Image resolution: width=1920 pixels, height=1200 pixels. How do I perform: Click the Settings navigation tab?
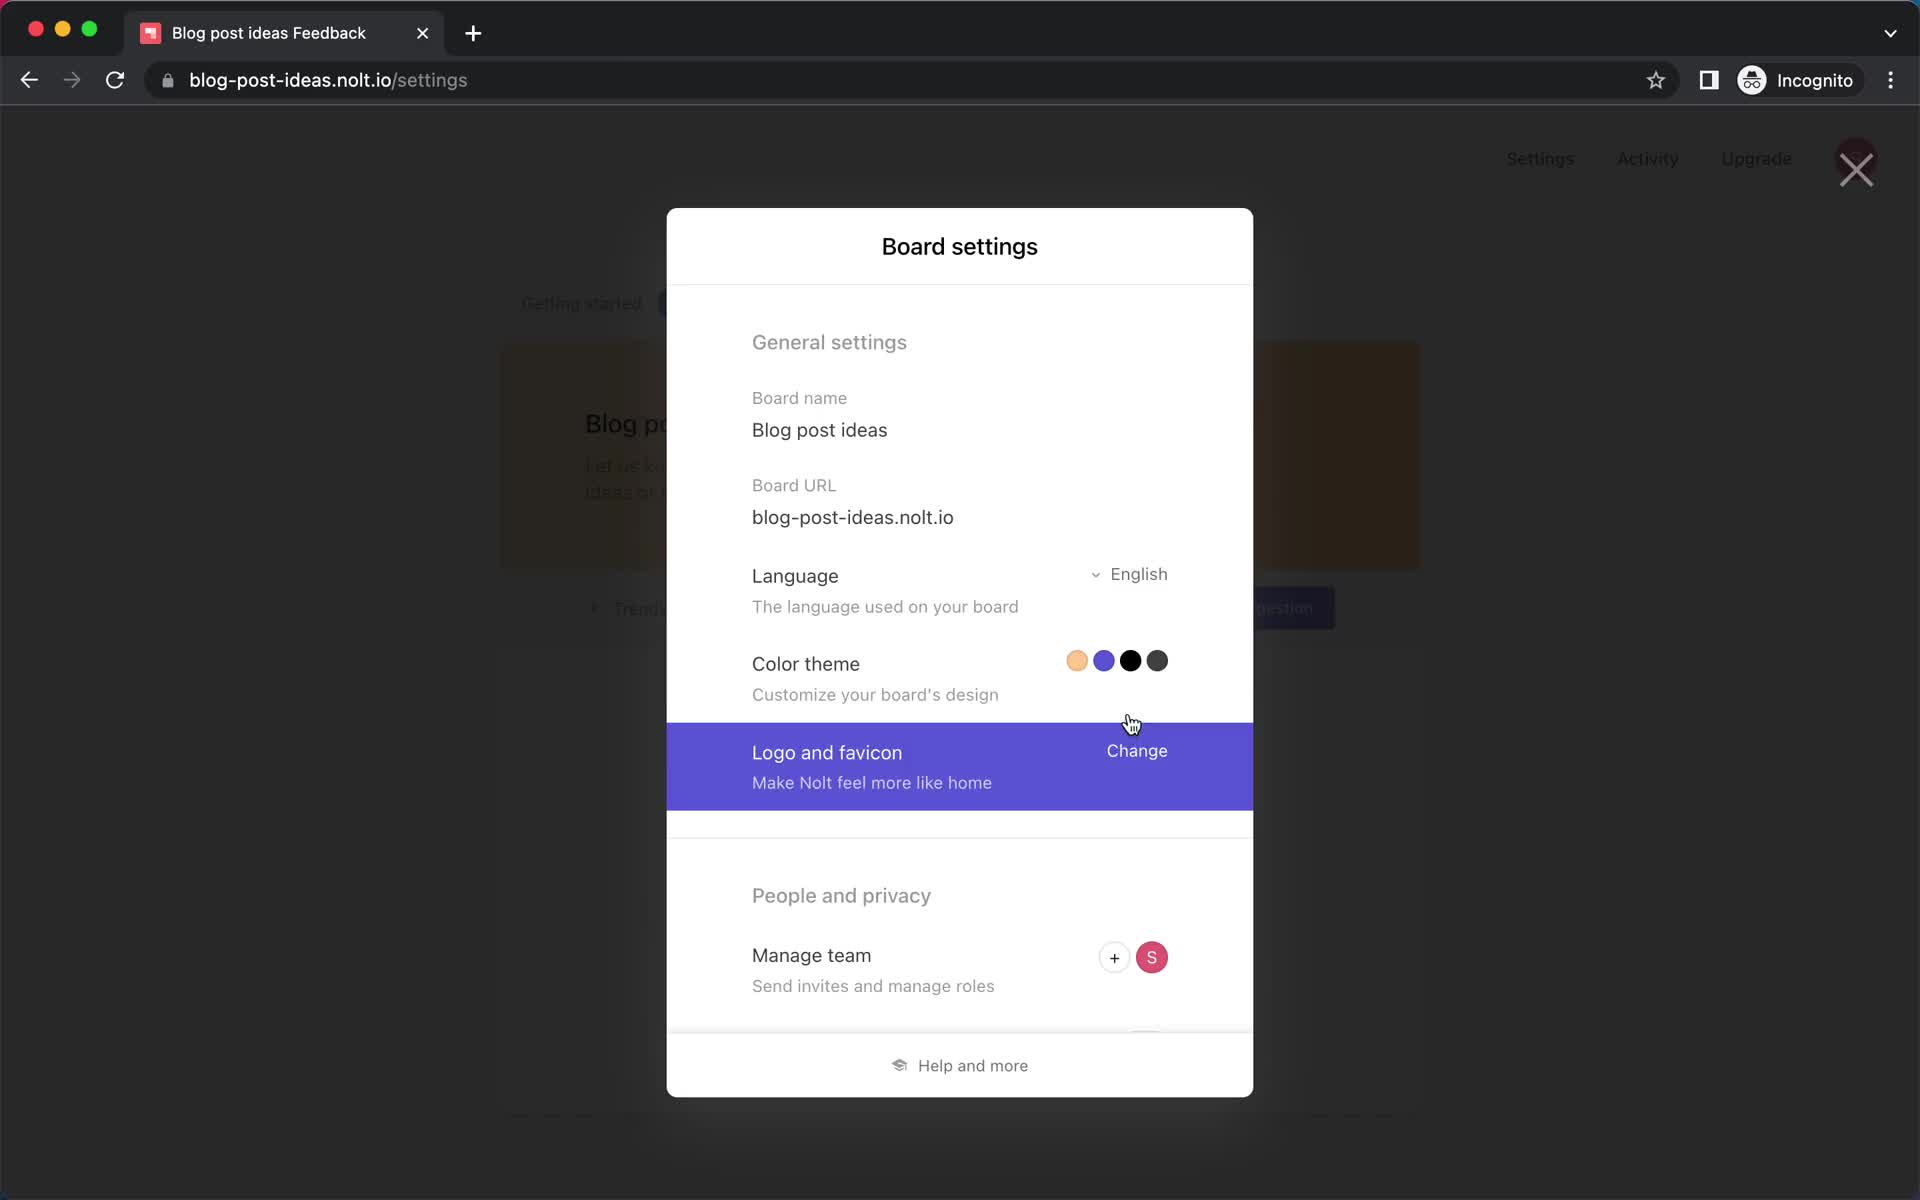coord(1540,158)
